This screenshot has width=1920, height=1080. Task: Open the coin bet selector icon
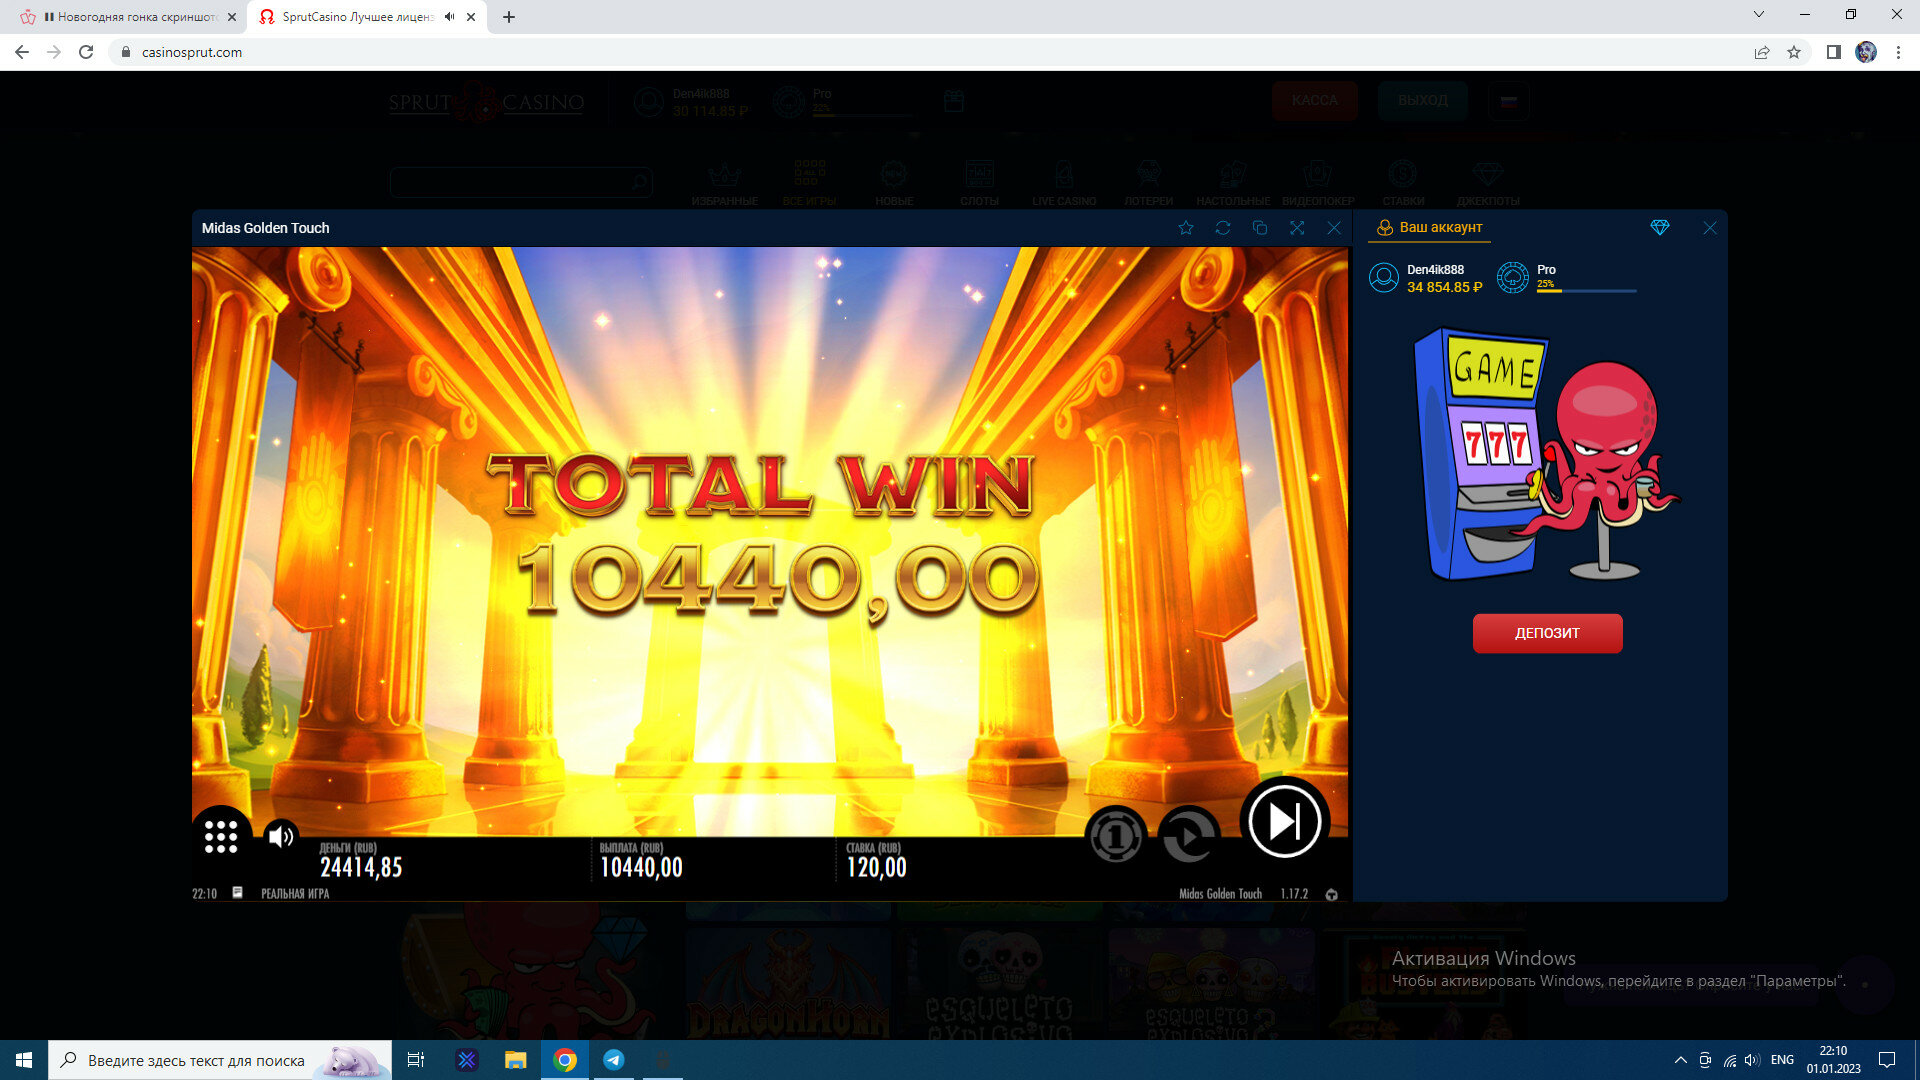coord(1116,835)
